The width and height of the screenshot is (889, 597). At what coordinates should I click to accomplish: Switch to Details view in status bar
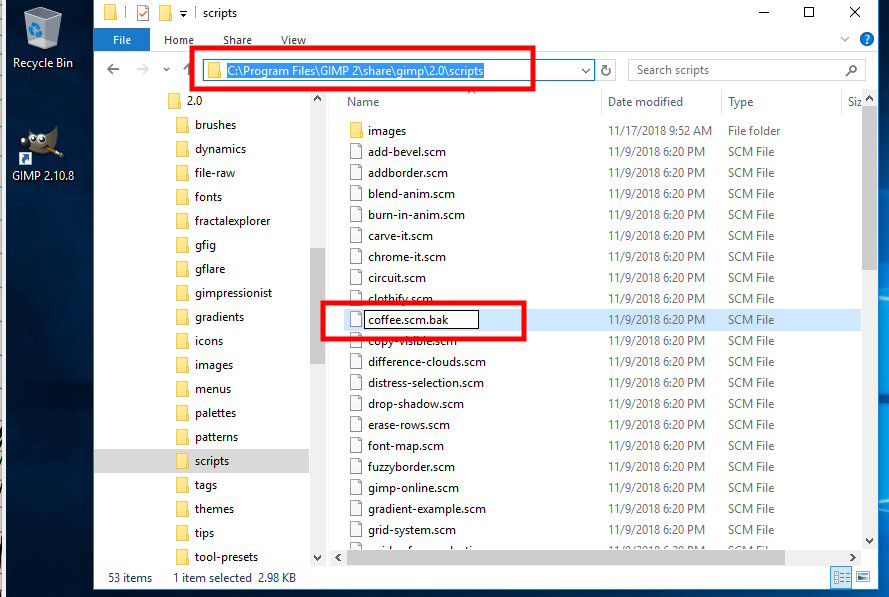click(841, 577)
